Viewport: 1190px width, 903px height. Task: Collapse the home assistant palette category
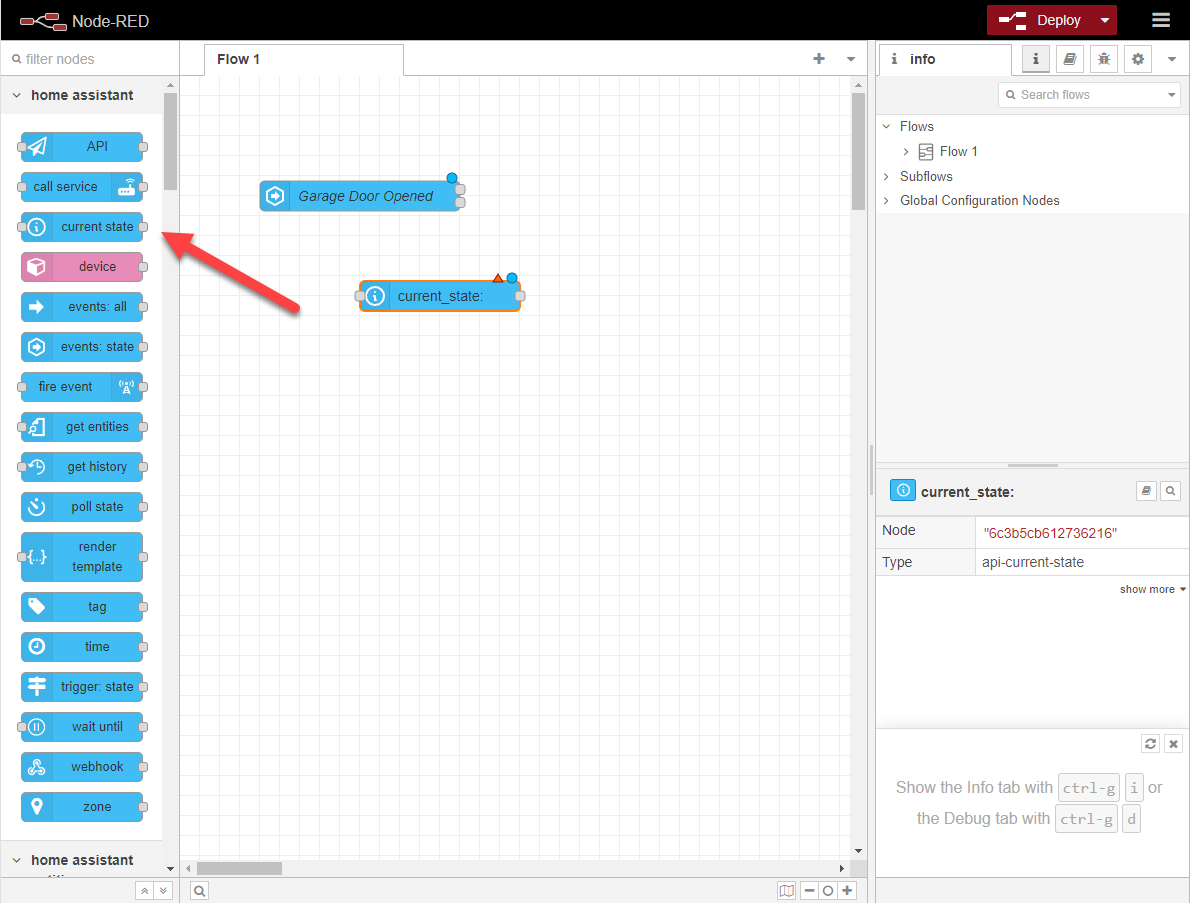[16, 95]
